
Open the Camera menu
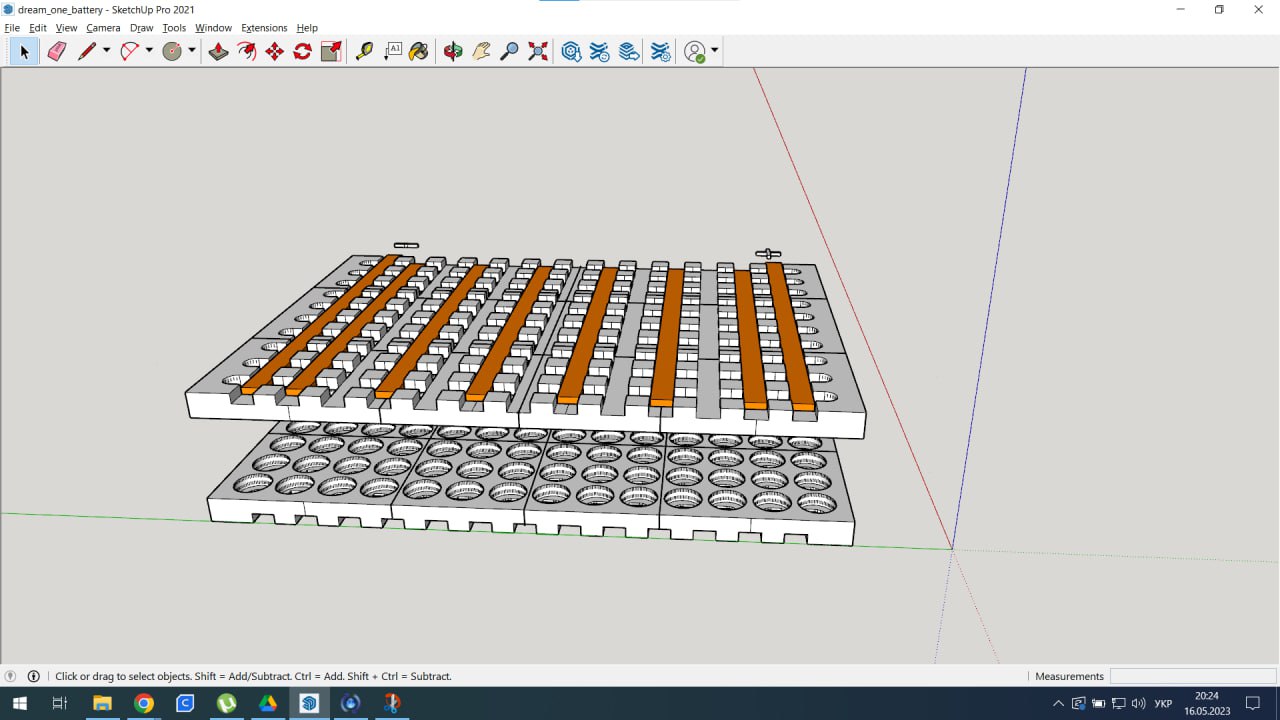(103, 28)
